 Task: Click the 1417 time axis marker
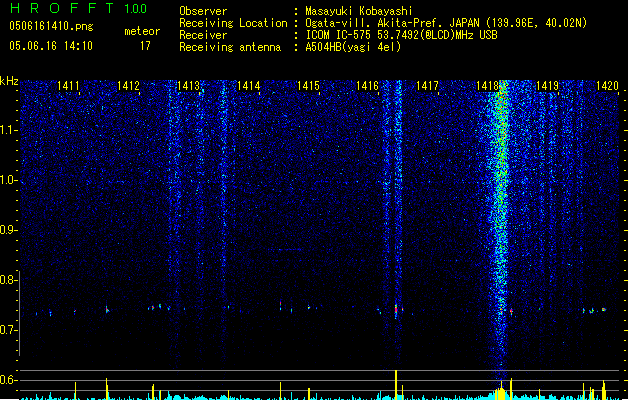(427, 86)
